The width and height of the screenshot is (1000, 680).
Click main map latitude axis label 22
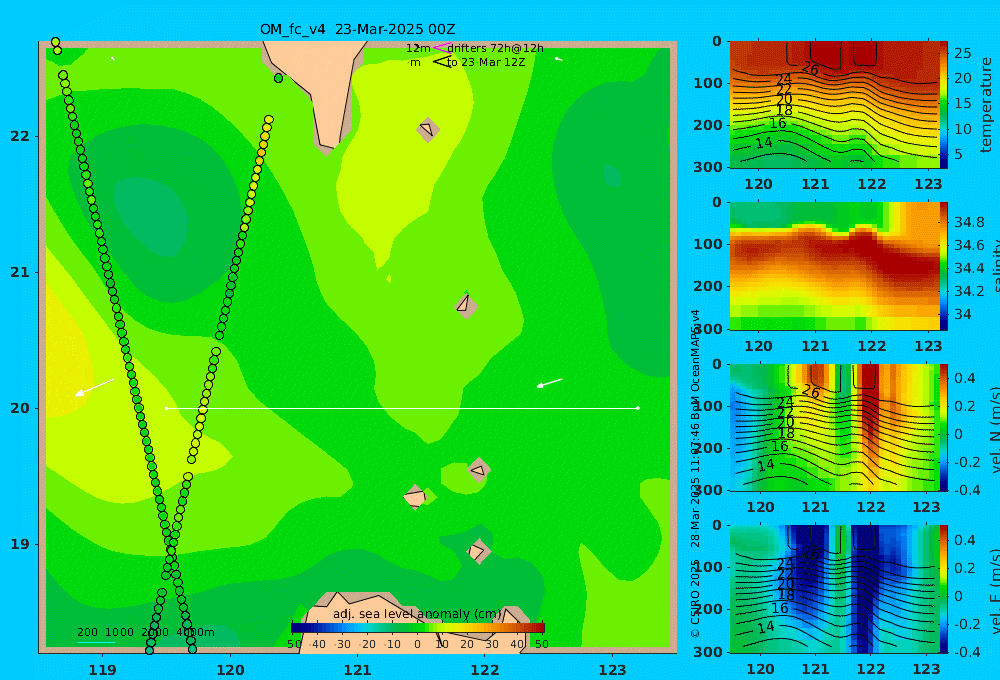(x=20, y=137)
